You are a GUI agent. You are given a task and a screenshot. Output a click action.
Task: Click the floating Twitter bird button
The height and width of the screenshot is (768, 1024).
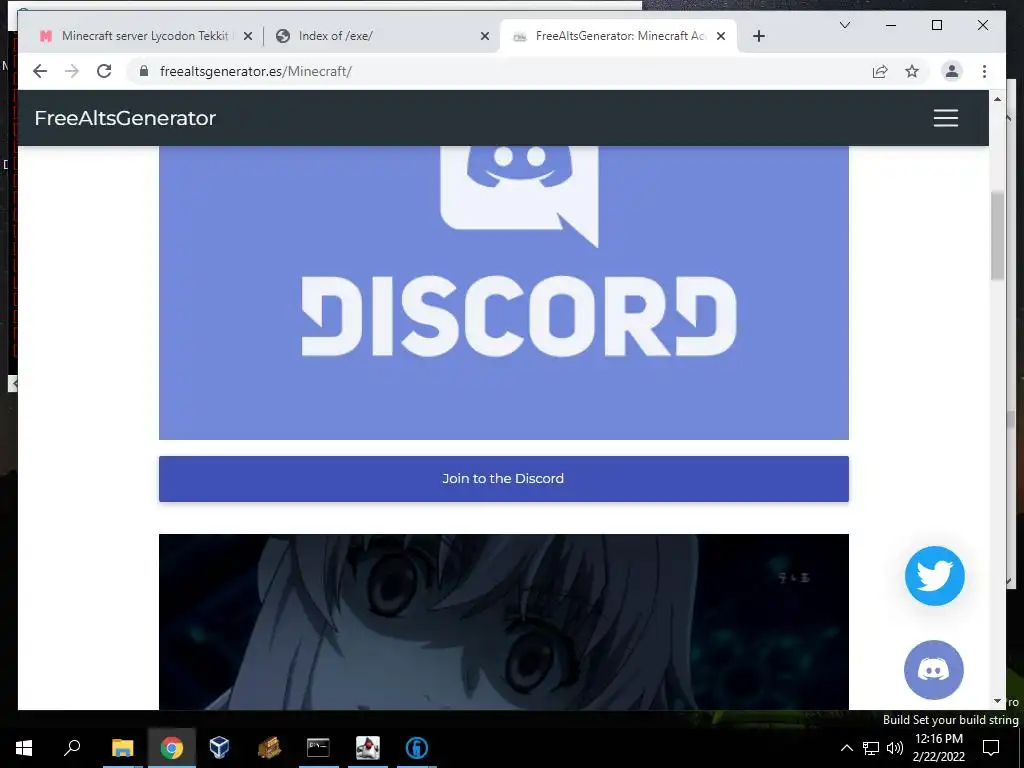(x=934, y=576)
